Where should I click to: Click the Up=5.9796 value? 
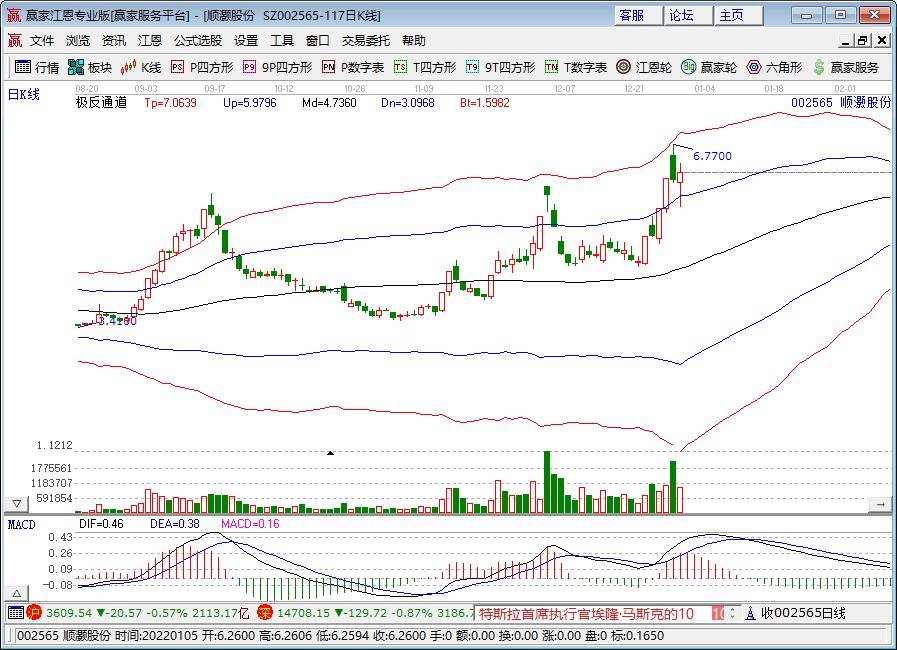pos(249,103)
